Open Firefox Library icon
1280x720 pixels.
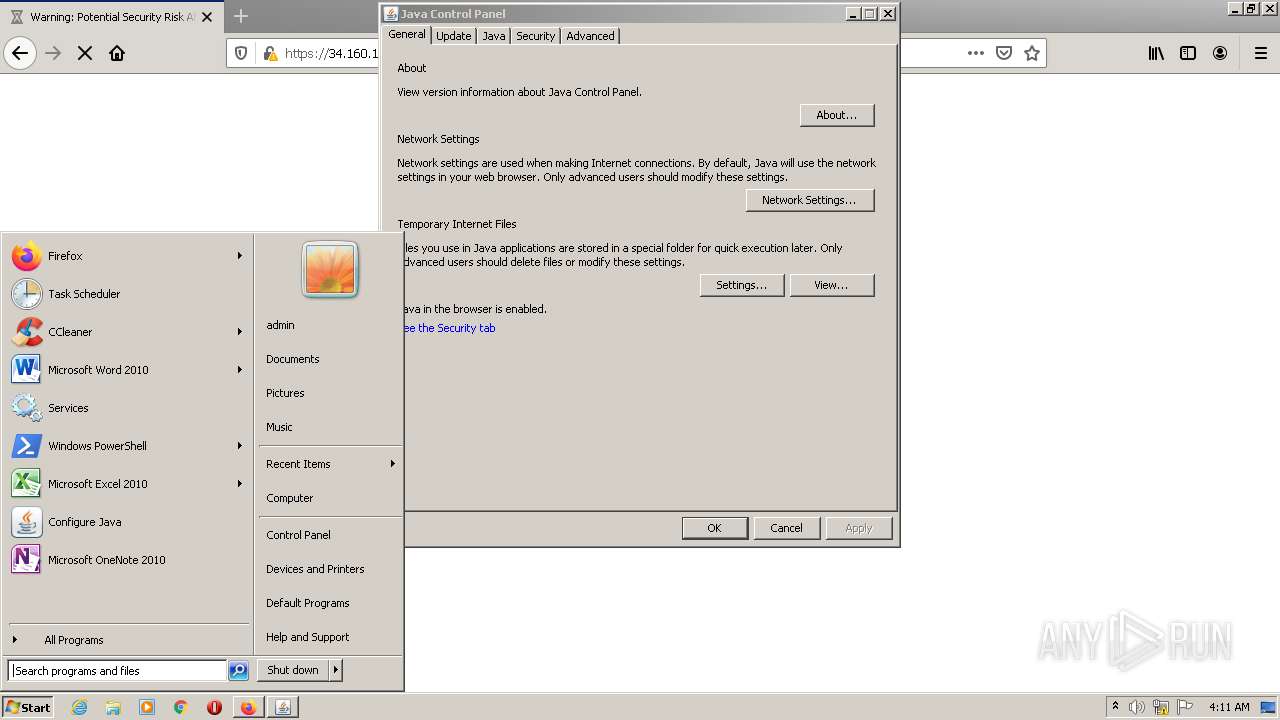tap(1156, 53)
